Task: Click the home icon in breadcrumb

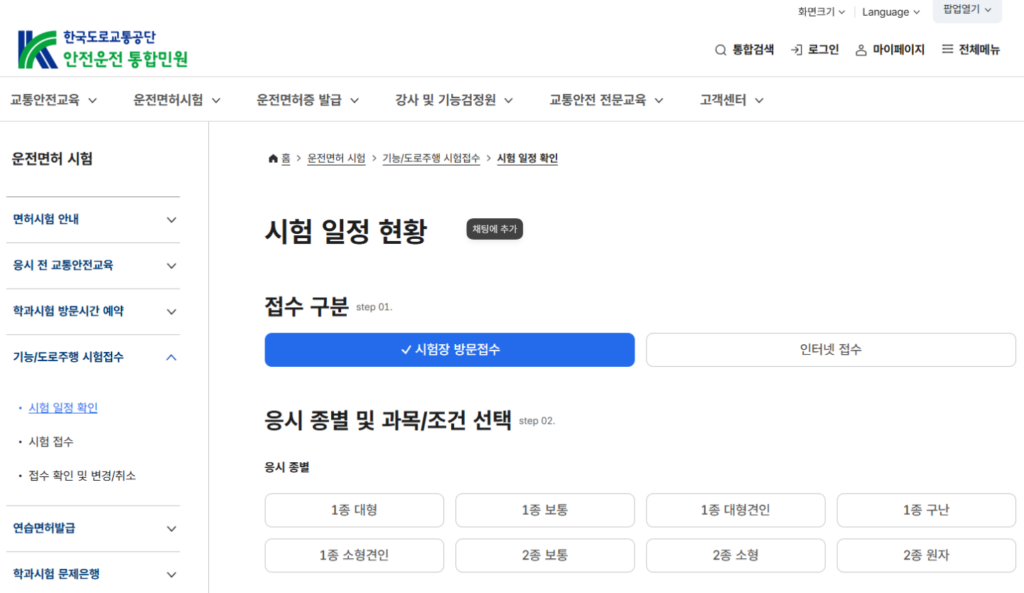Action: pos(273,158)
